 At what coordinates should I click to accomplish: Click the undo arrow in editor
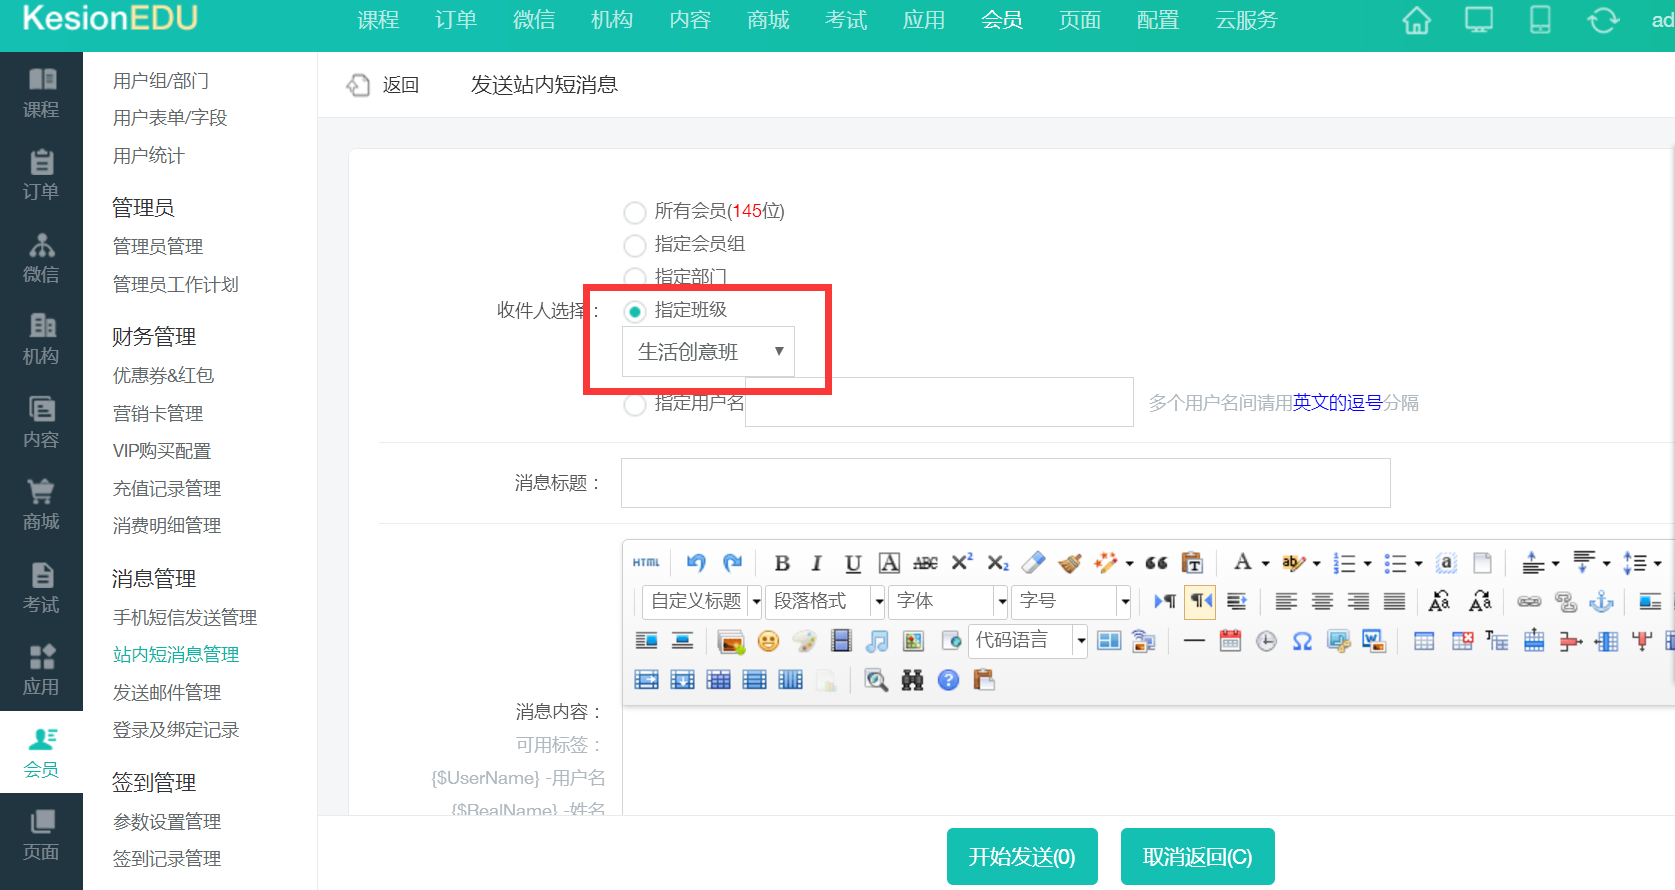(696, 563)
